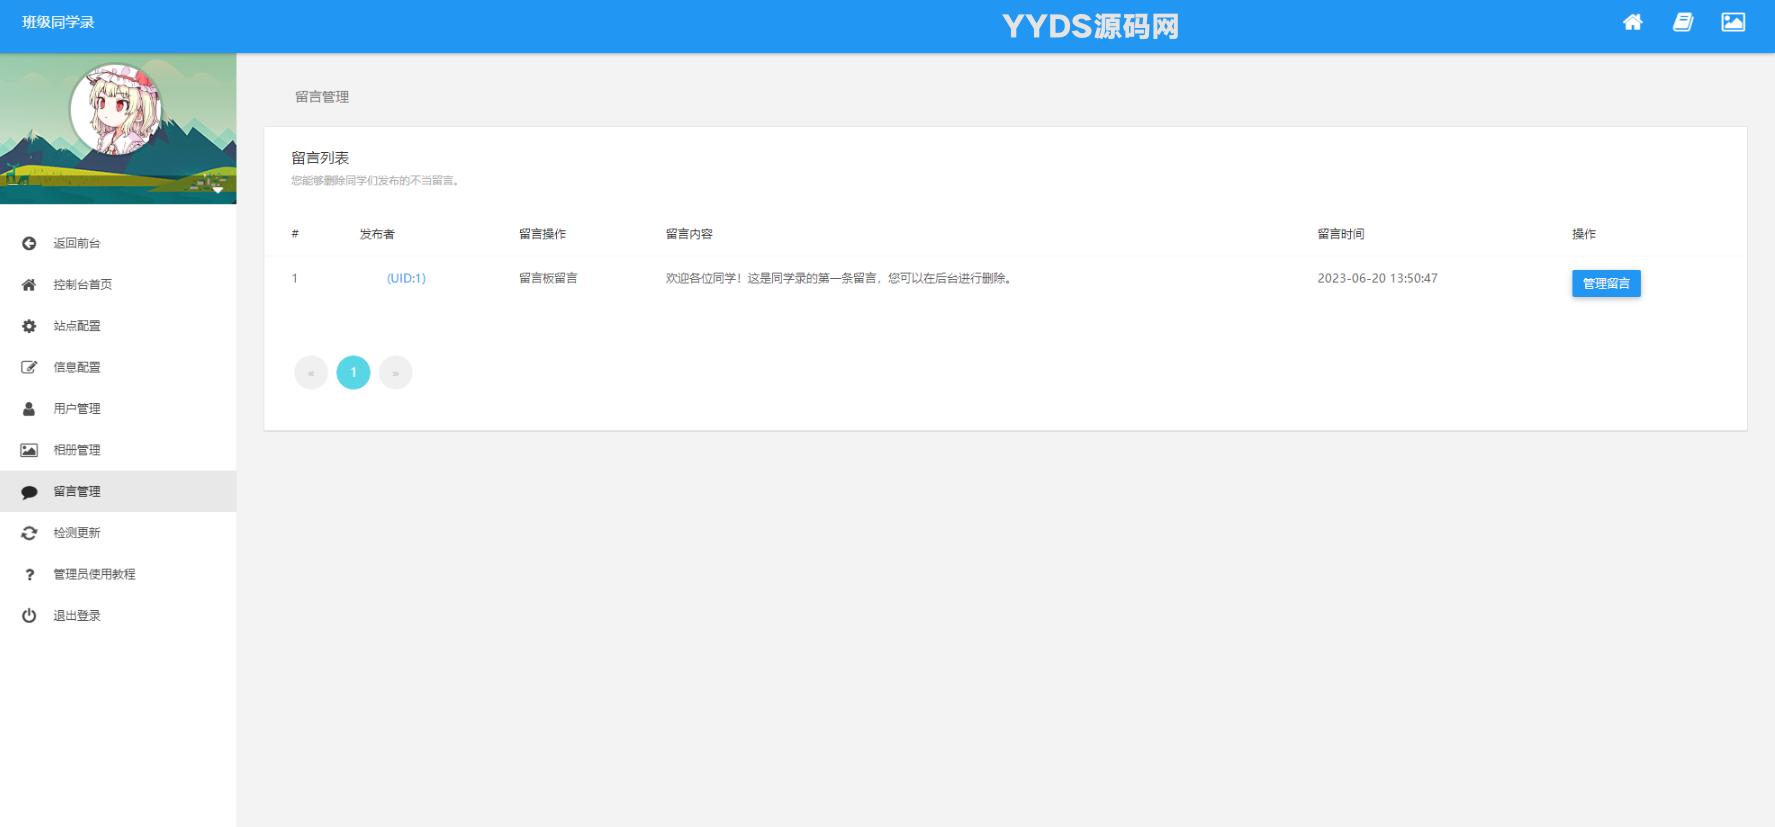Click the refresh icon for 检测更新
Screen dimensions: 1775x827
[29, 533]
